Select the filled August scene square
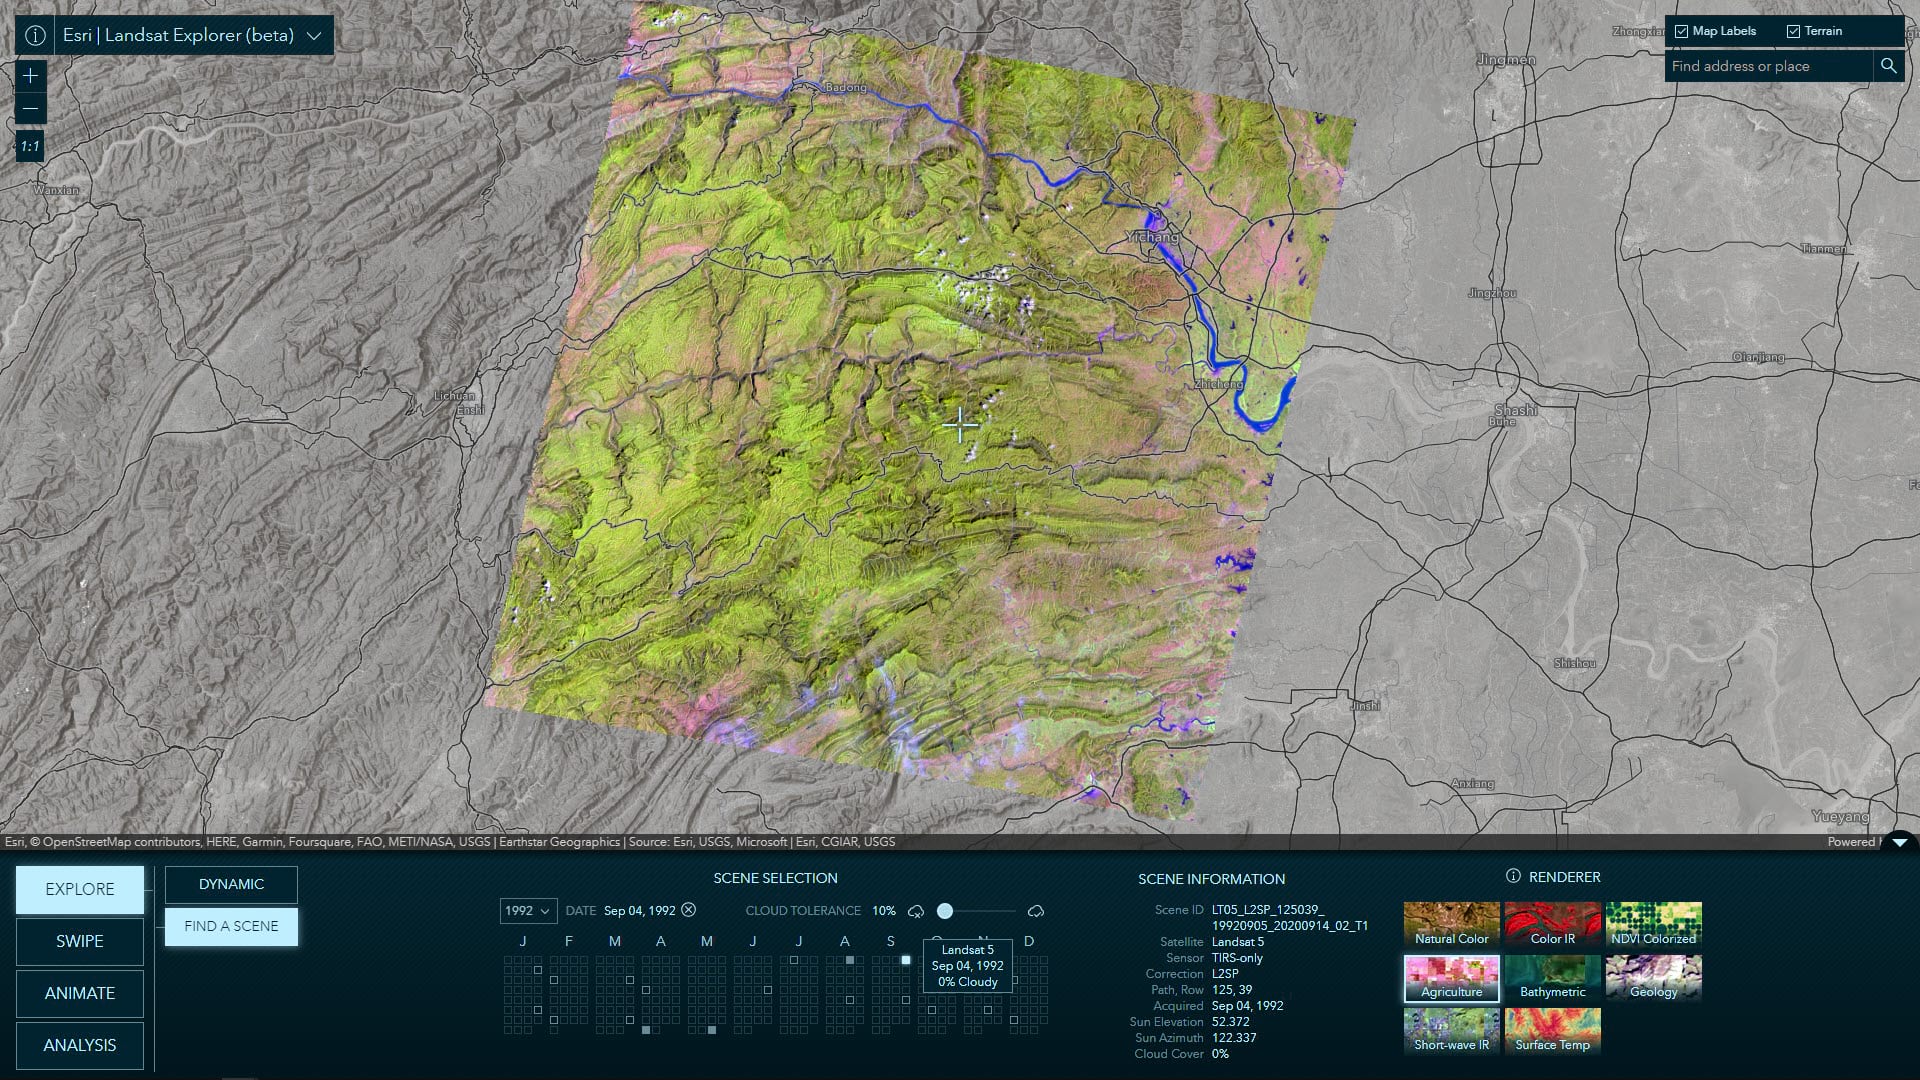 (x=850, y=960)
